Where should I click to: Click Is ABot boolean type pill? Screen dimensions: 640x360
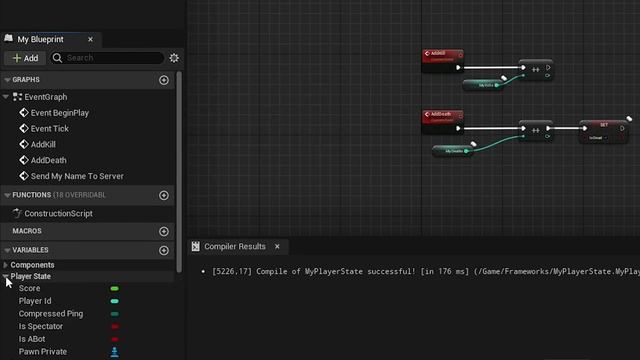(x=115, y=339)
